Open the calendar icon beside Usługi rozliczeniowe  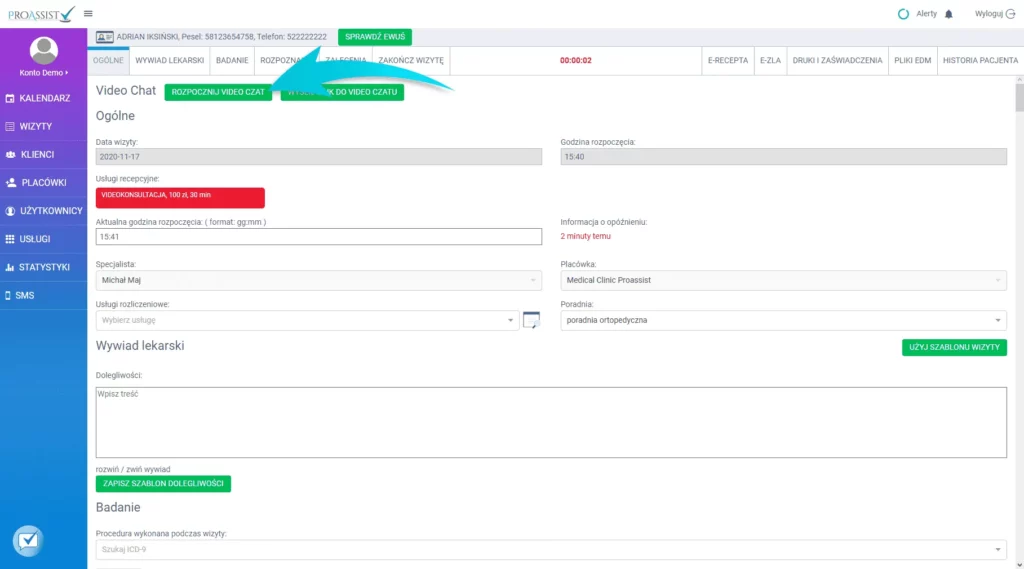tap(531, 320)
